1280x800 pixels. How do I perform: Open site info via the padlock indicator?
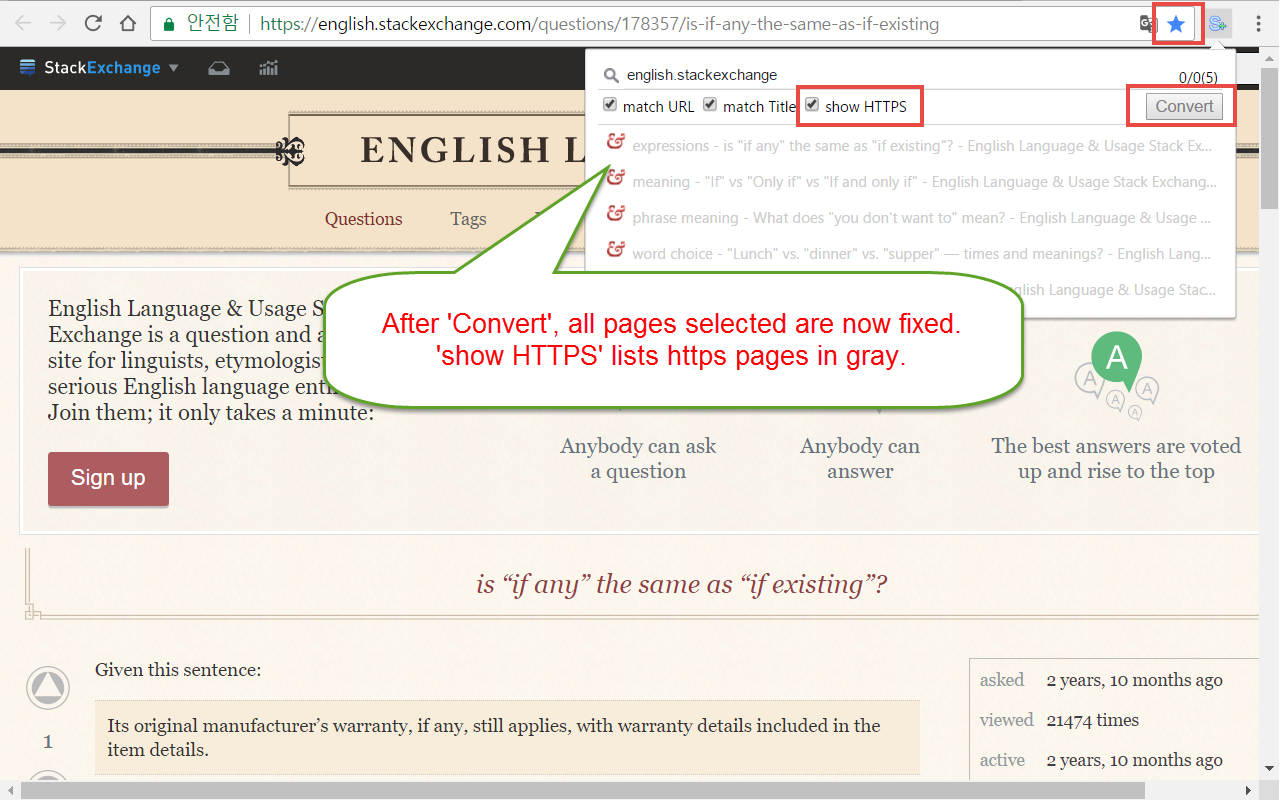coord(166,23)
